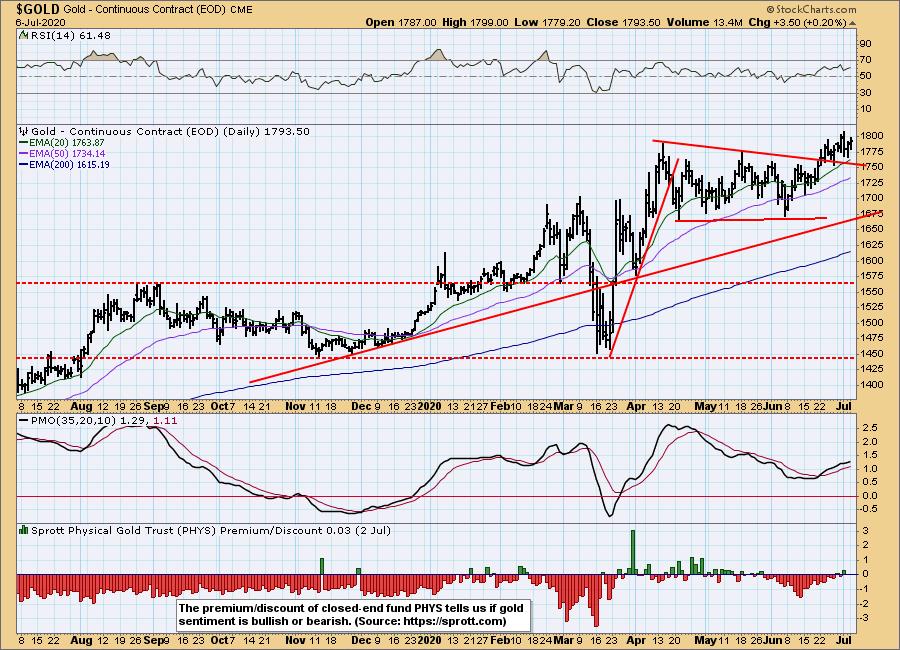The width and height of the screenshot is (900, 650).
Task: Click the purple EMA(50) line swatch
Action: (x=24, y=153)
